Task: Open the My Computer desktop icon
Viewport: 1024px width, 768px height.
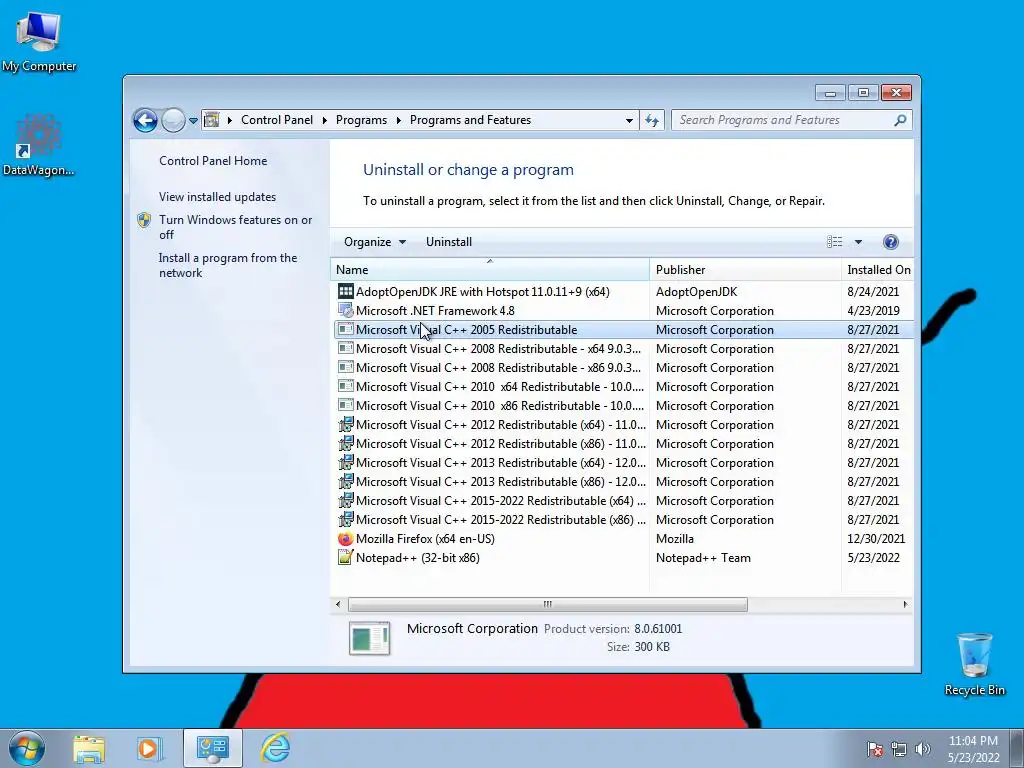Action: click(x=39, y=42)
